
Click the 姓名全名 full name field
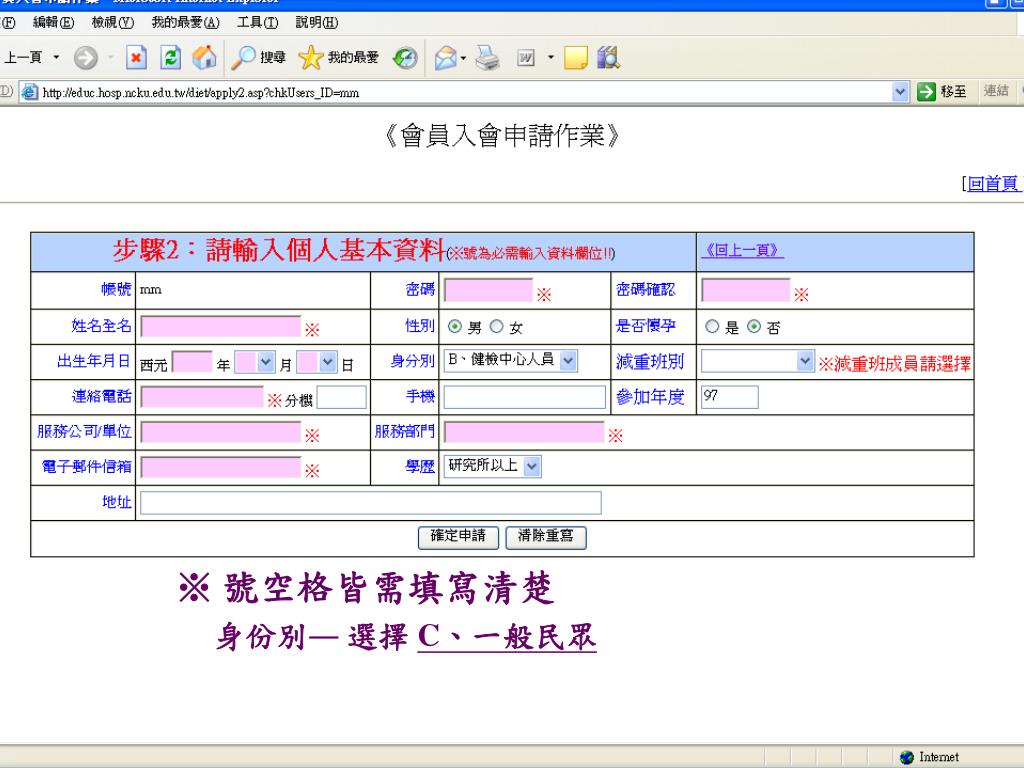[x=221, y=327]
